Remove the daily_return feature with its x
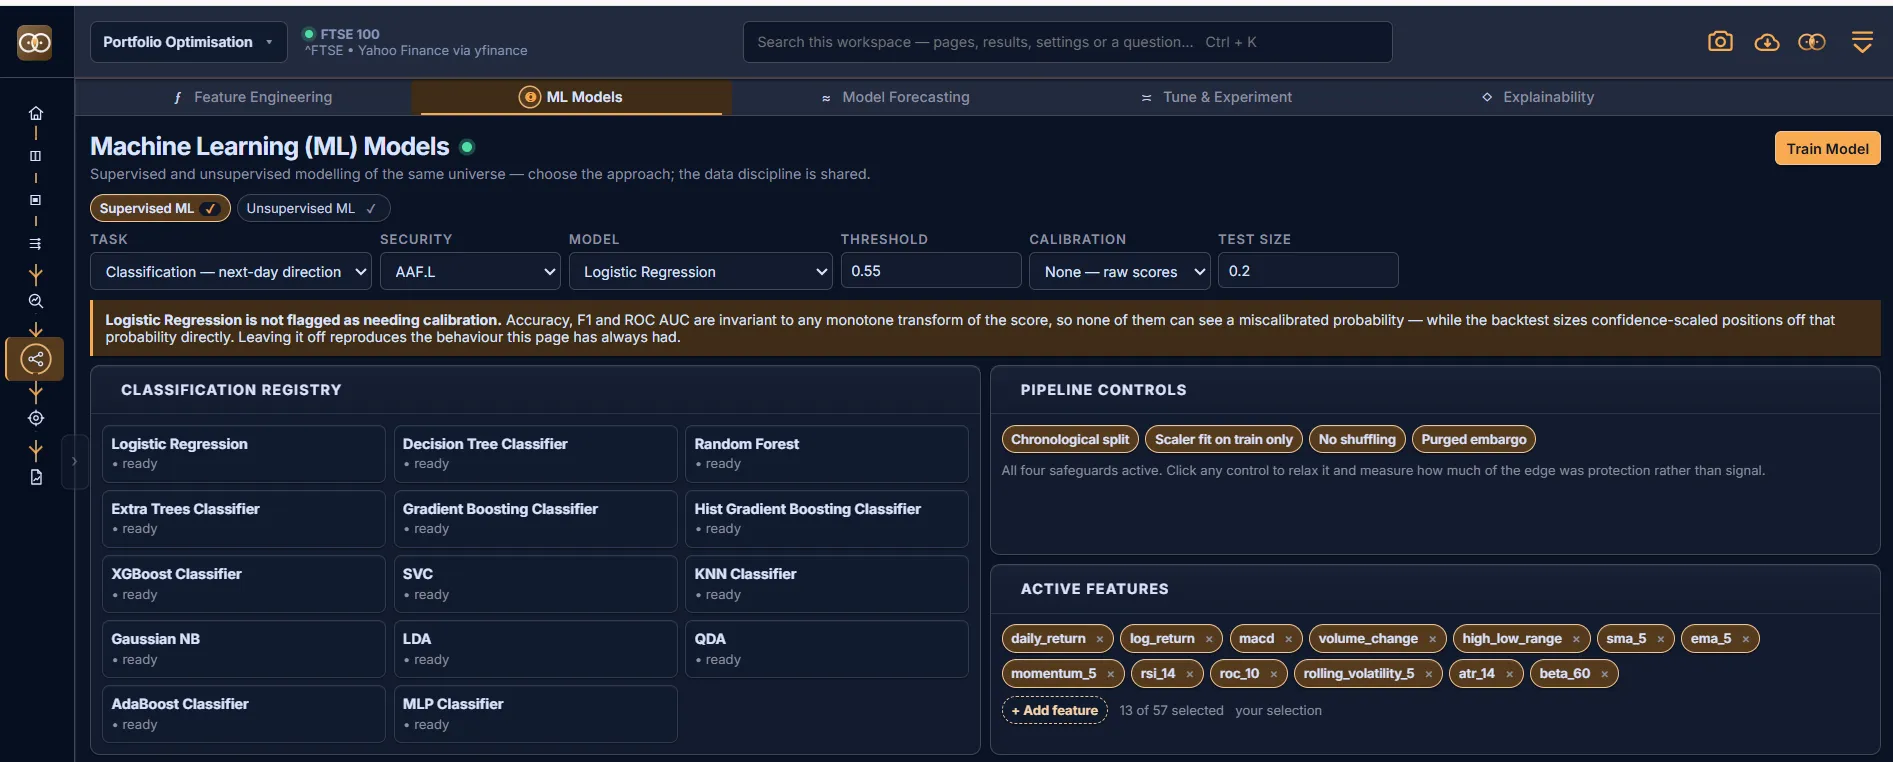The width and height of the screenshot is (1893, 762). (1100, 639)
